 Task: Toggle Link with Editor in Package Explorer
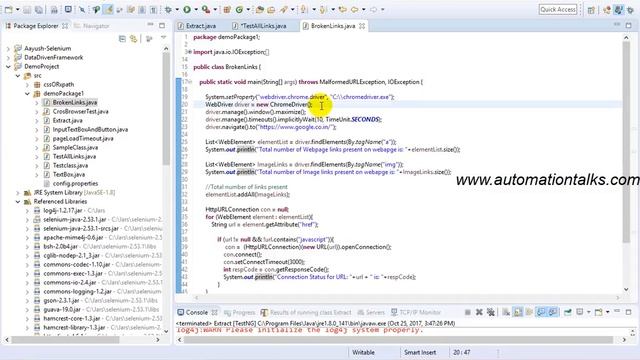pyautogui.click(x=133, y=39)
